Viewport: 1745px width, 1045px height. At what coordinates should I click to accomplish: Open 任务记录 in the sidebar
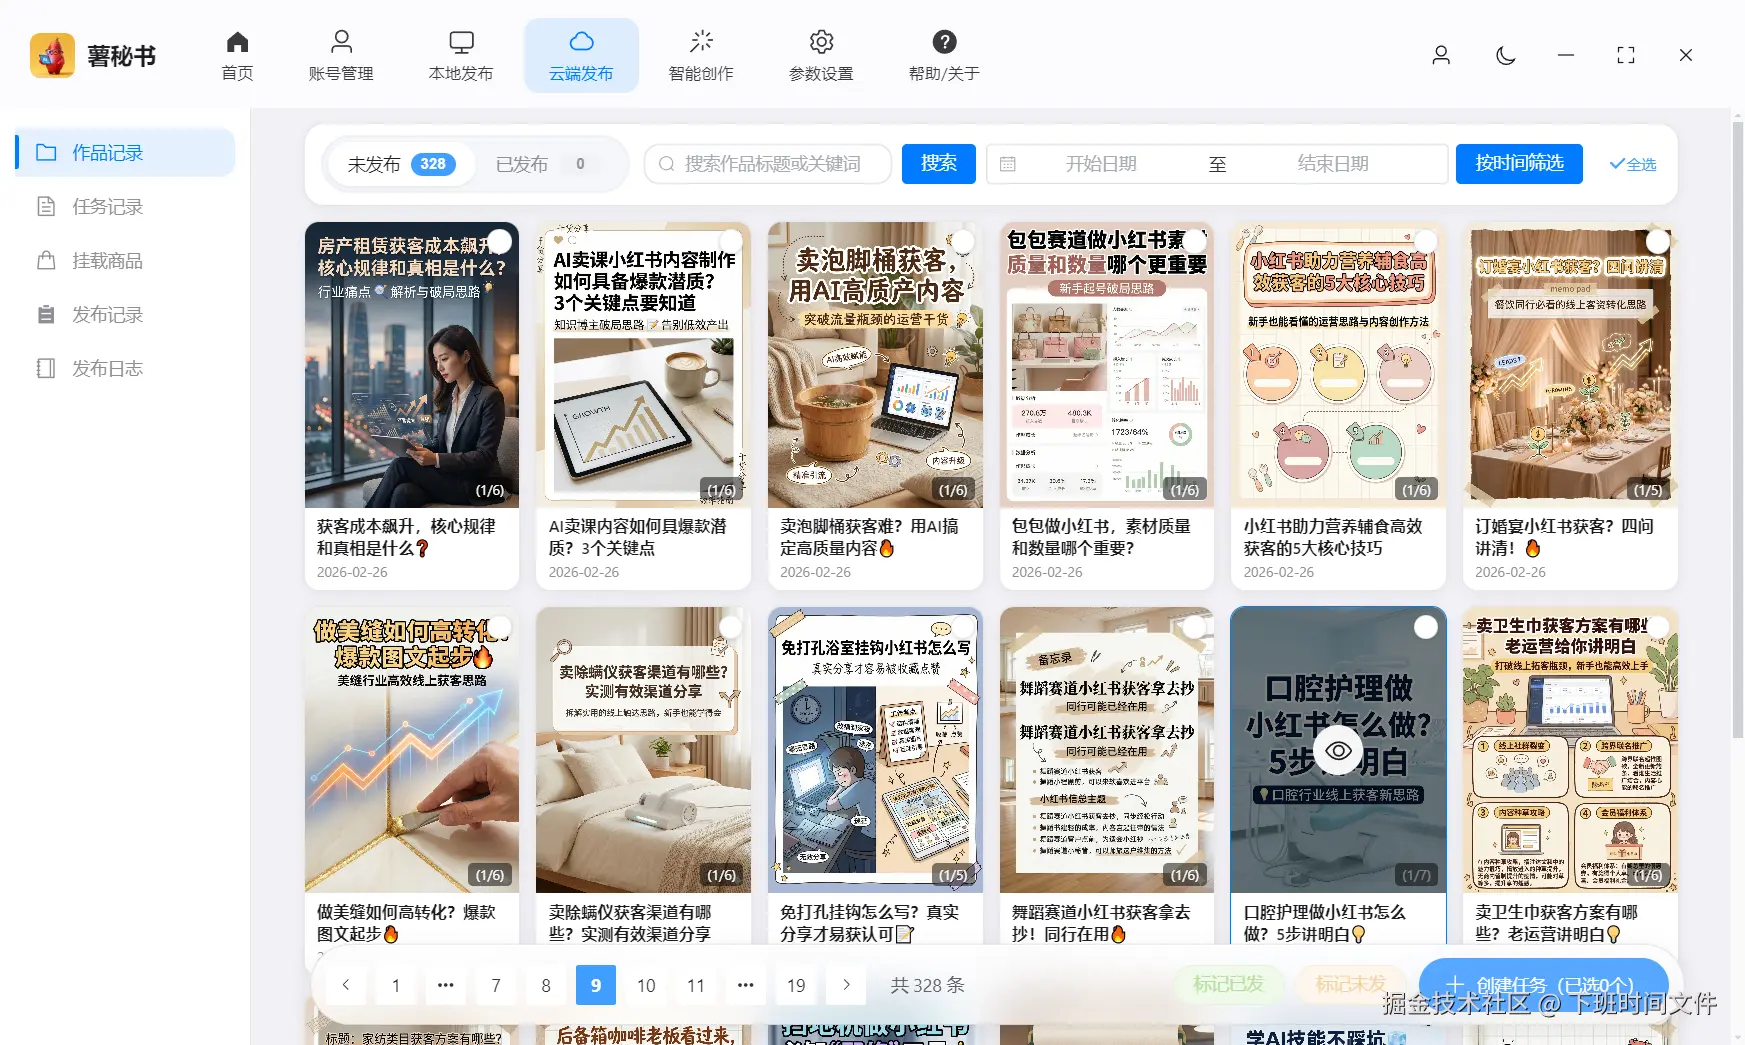[107, 206]
